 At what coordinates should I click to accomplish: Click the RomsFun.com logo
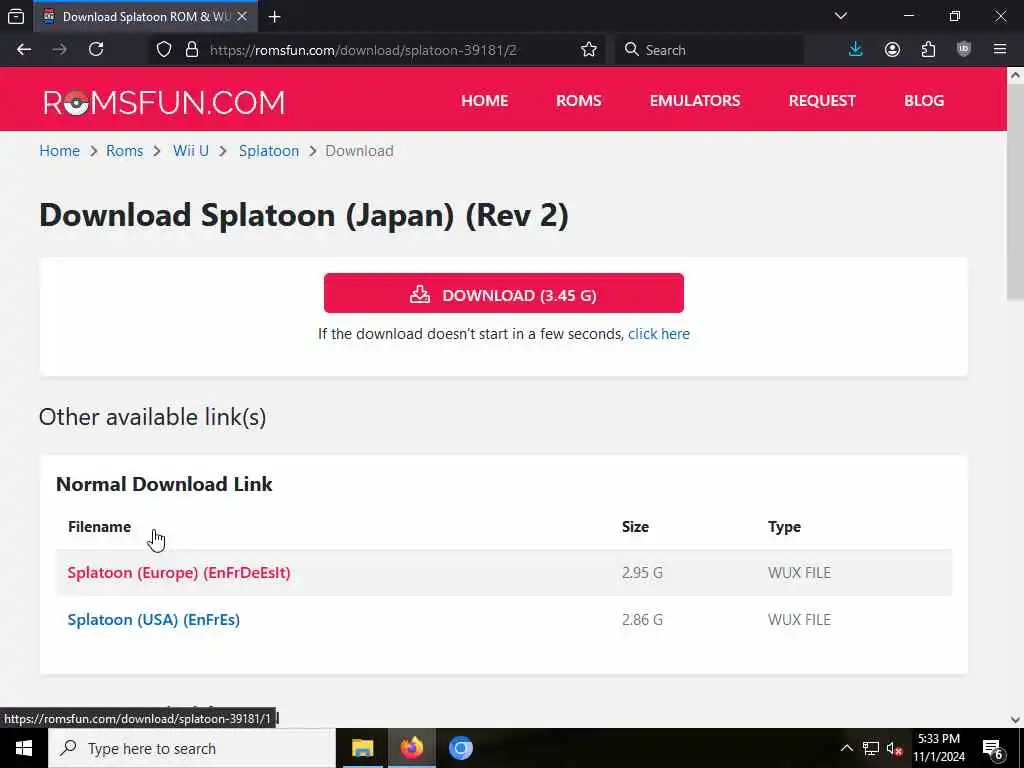[164, 103]
